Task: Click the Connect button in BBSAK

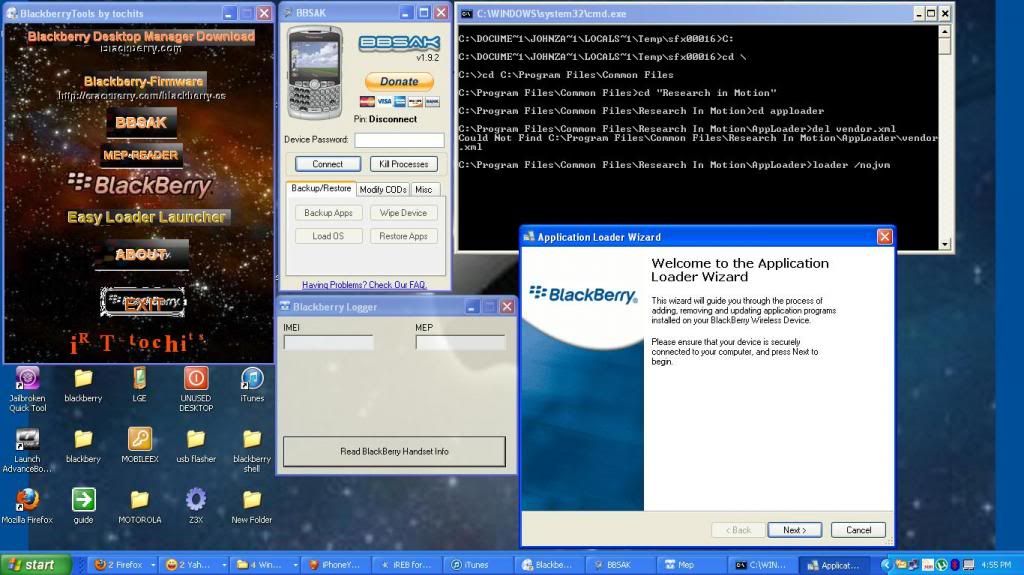Action: (x=327, y=164)
